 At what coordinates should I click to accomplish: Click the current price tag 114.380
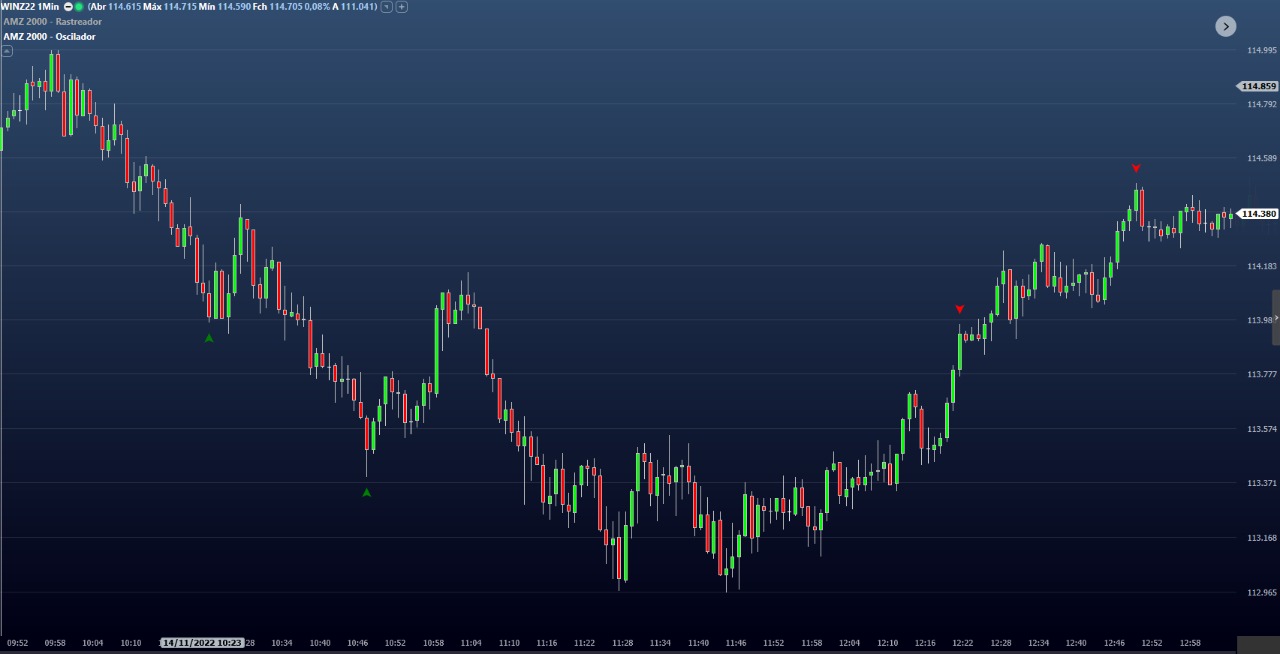tap(1258, 214)
